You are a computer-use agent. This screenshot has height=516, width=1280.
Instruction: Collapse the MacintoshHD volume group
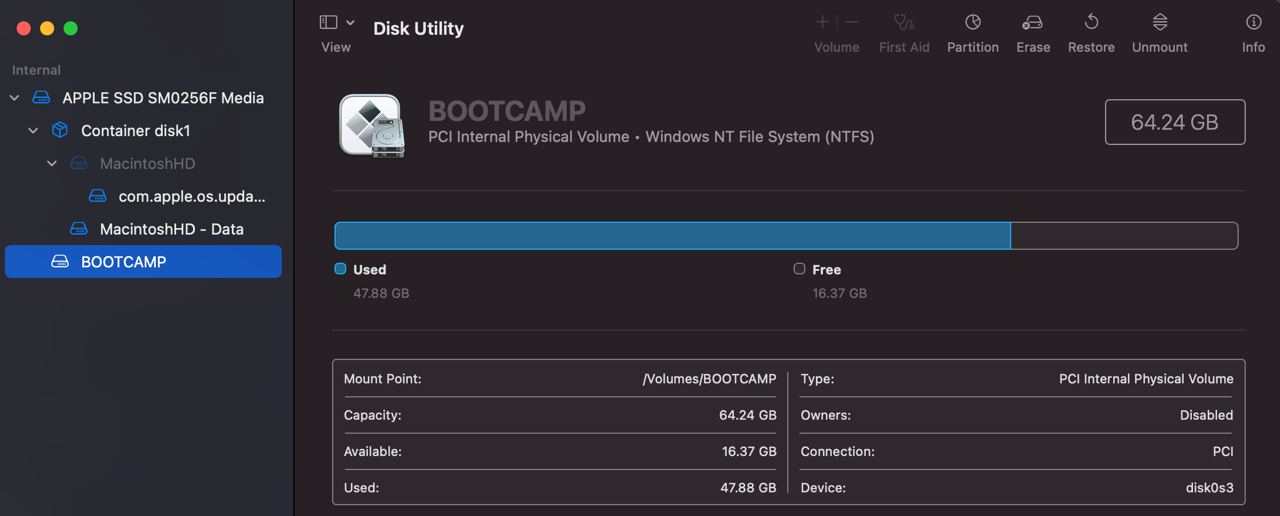[x=52, y=164]
